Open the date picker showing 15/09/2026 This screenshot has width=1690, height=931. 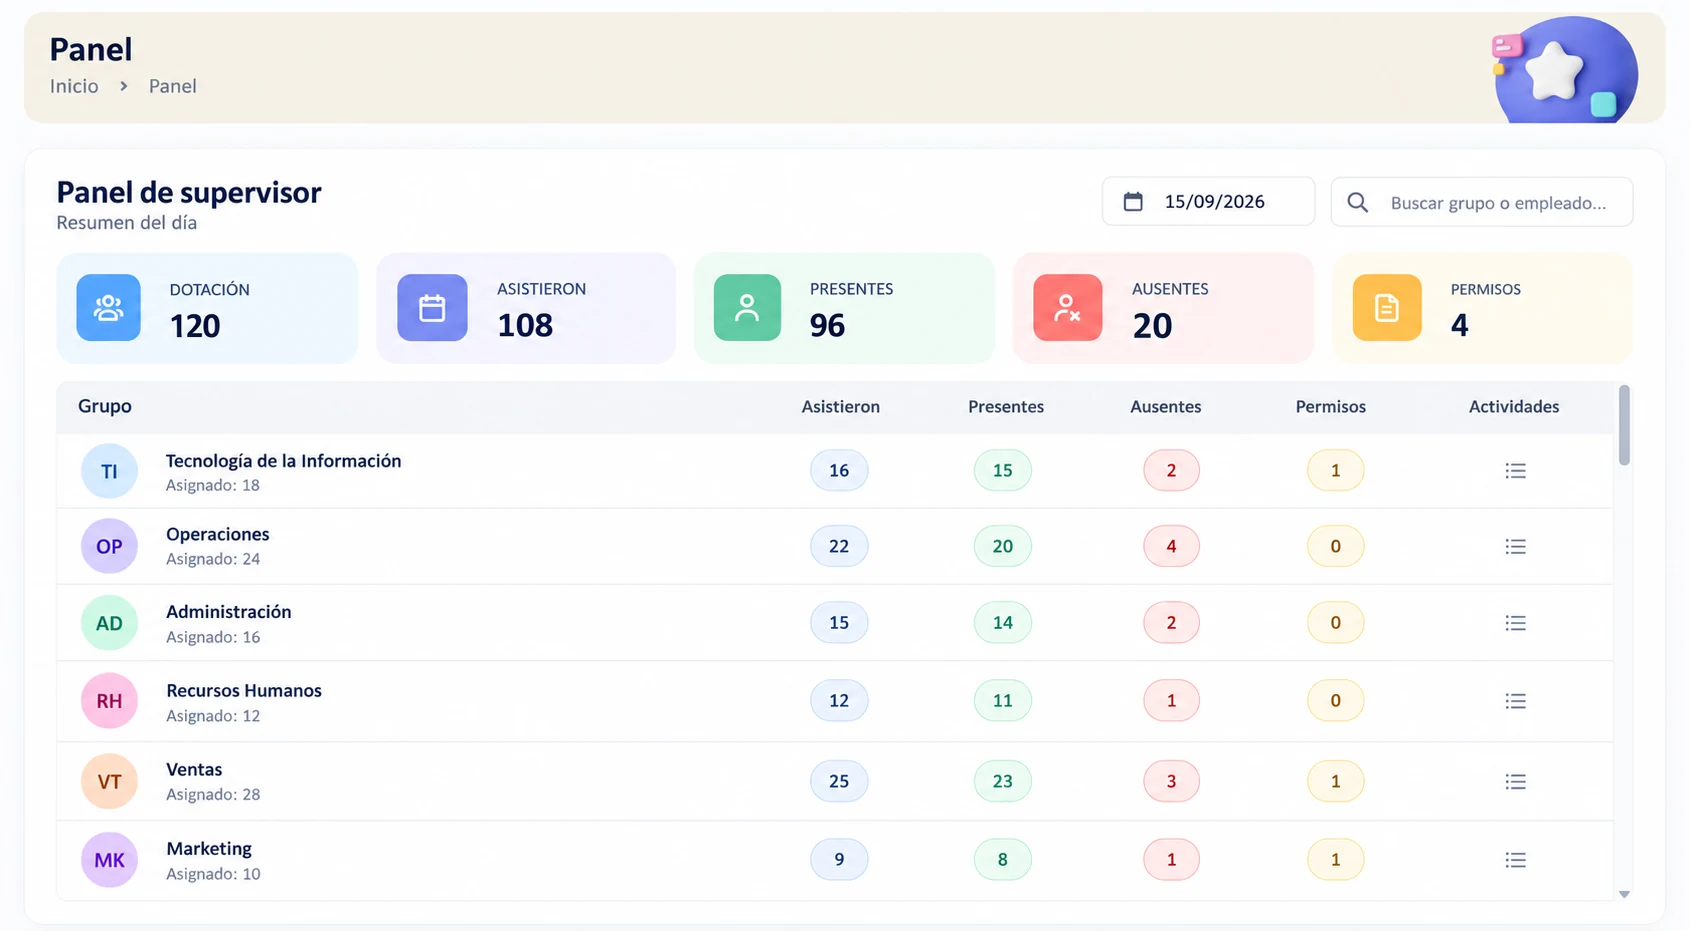(x=1208, y=202)
